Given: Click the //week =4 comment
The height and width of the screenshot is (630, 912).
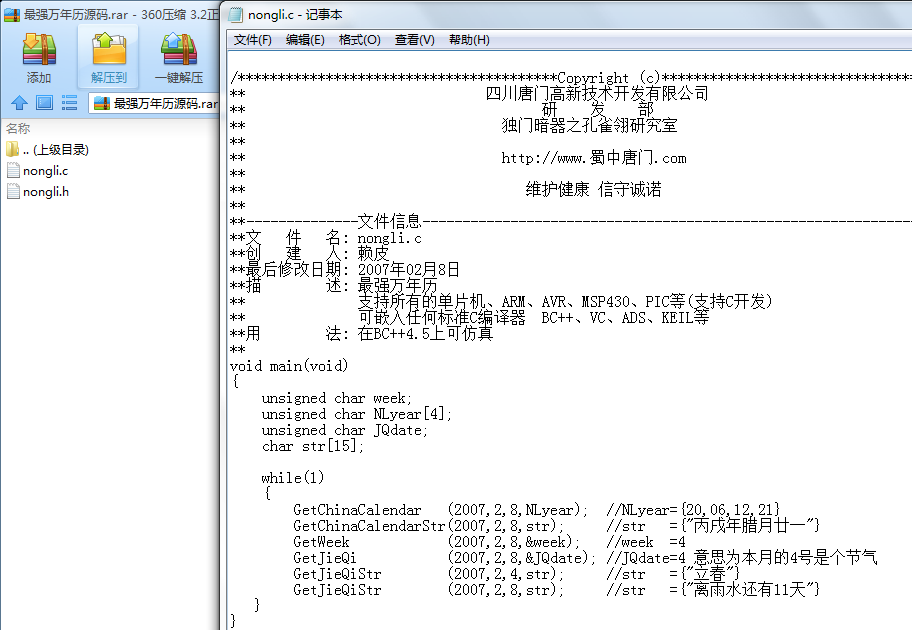Looking at the screenshot, I should (x=646, y=542).
